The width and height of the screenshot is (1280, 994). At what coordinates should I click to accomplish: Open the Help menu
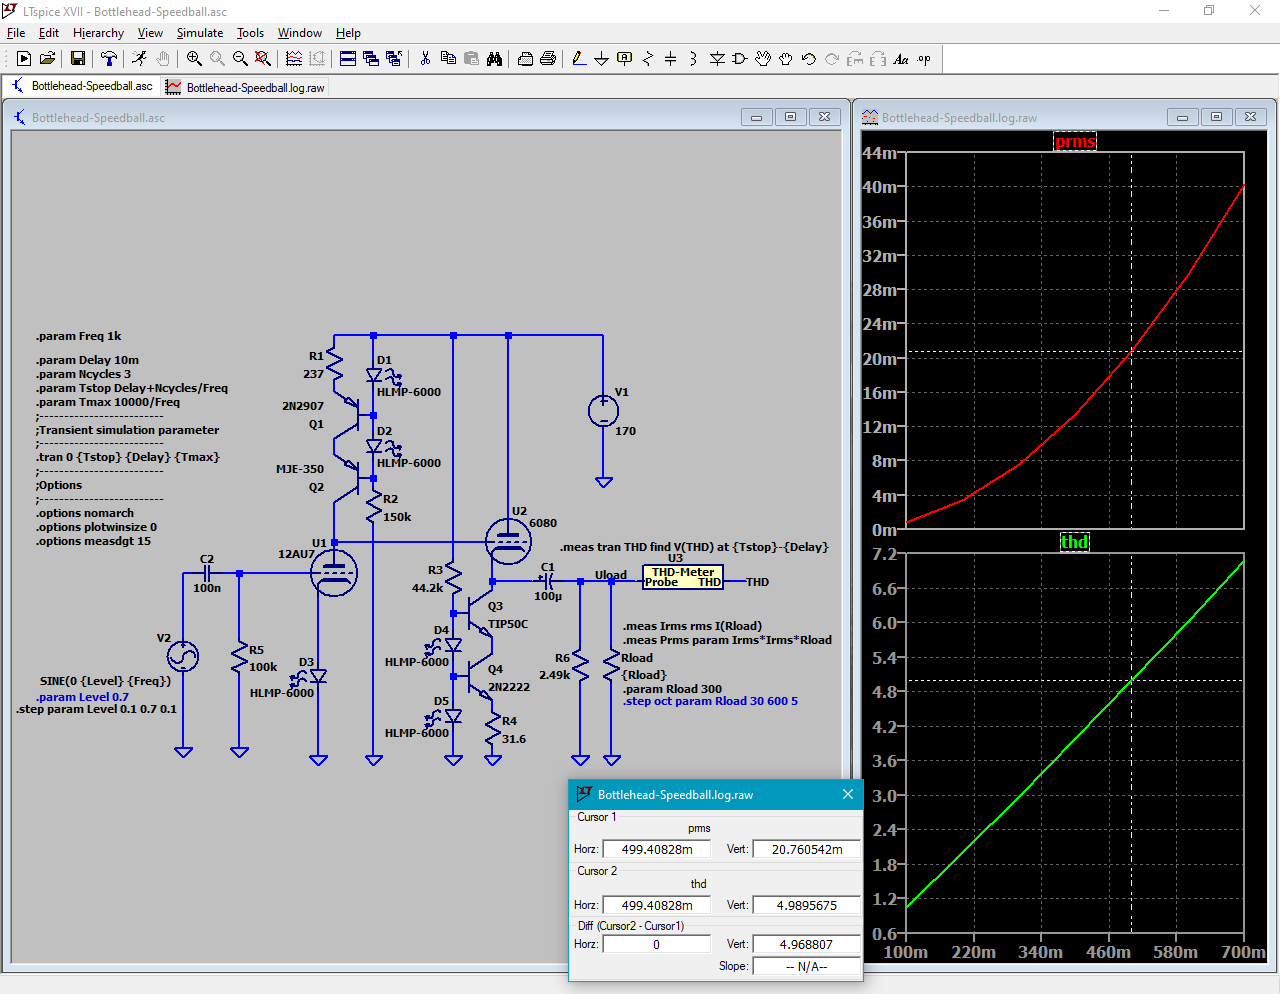click(x=348, y=33)
